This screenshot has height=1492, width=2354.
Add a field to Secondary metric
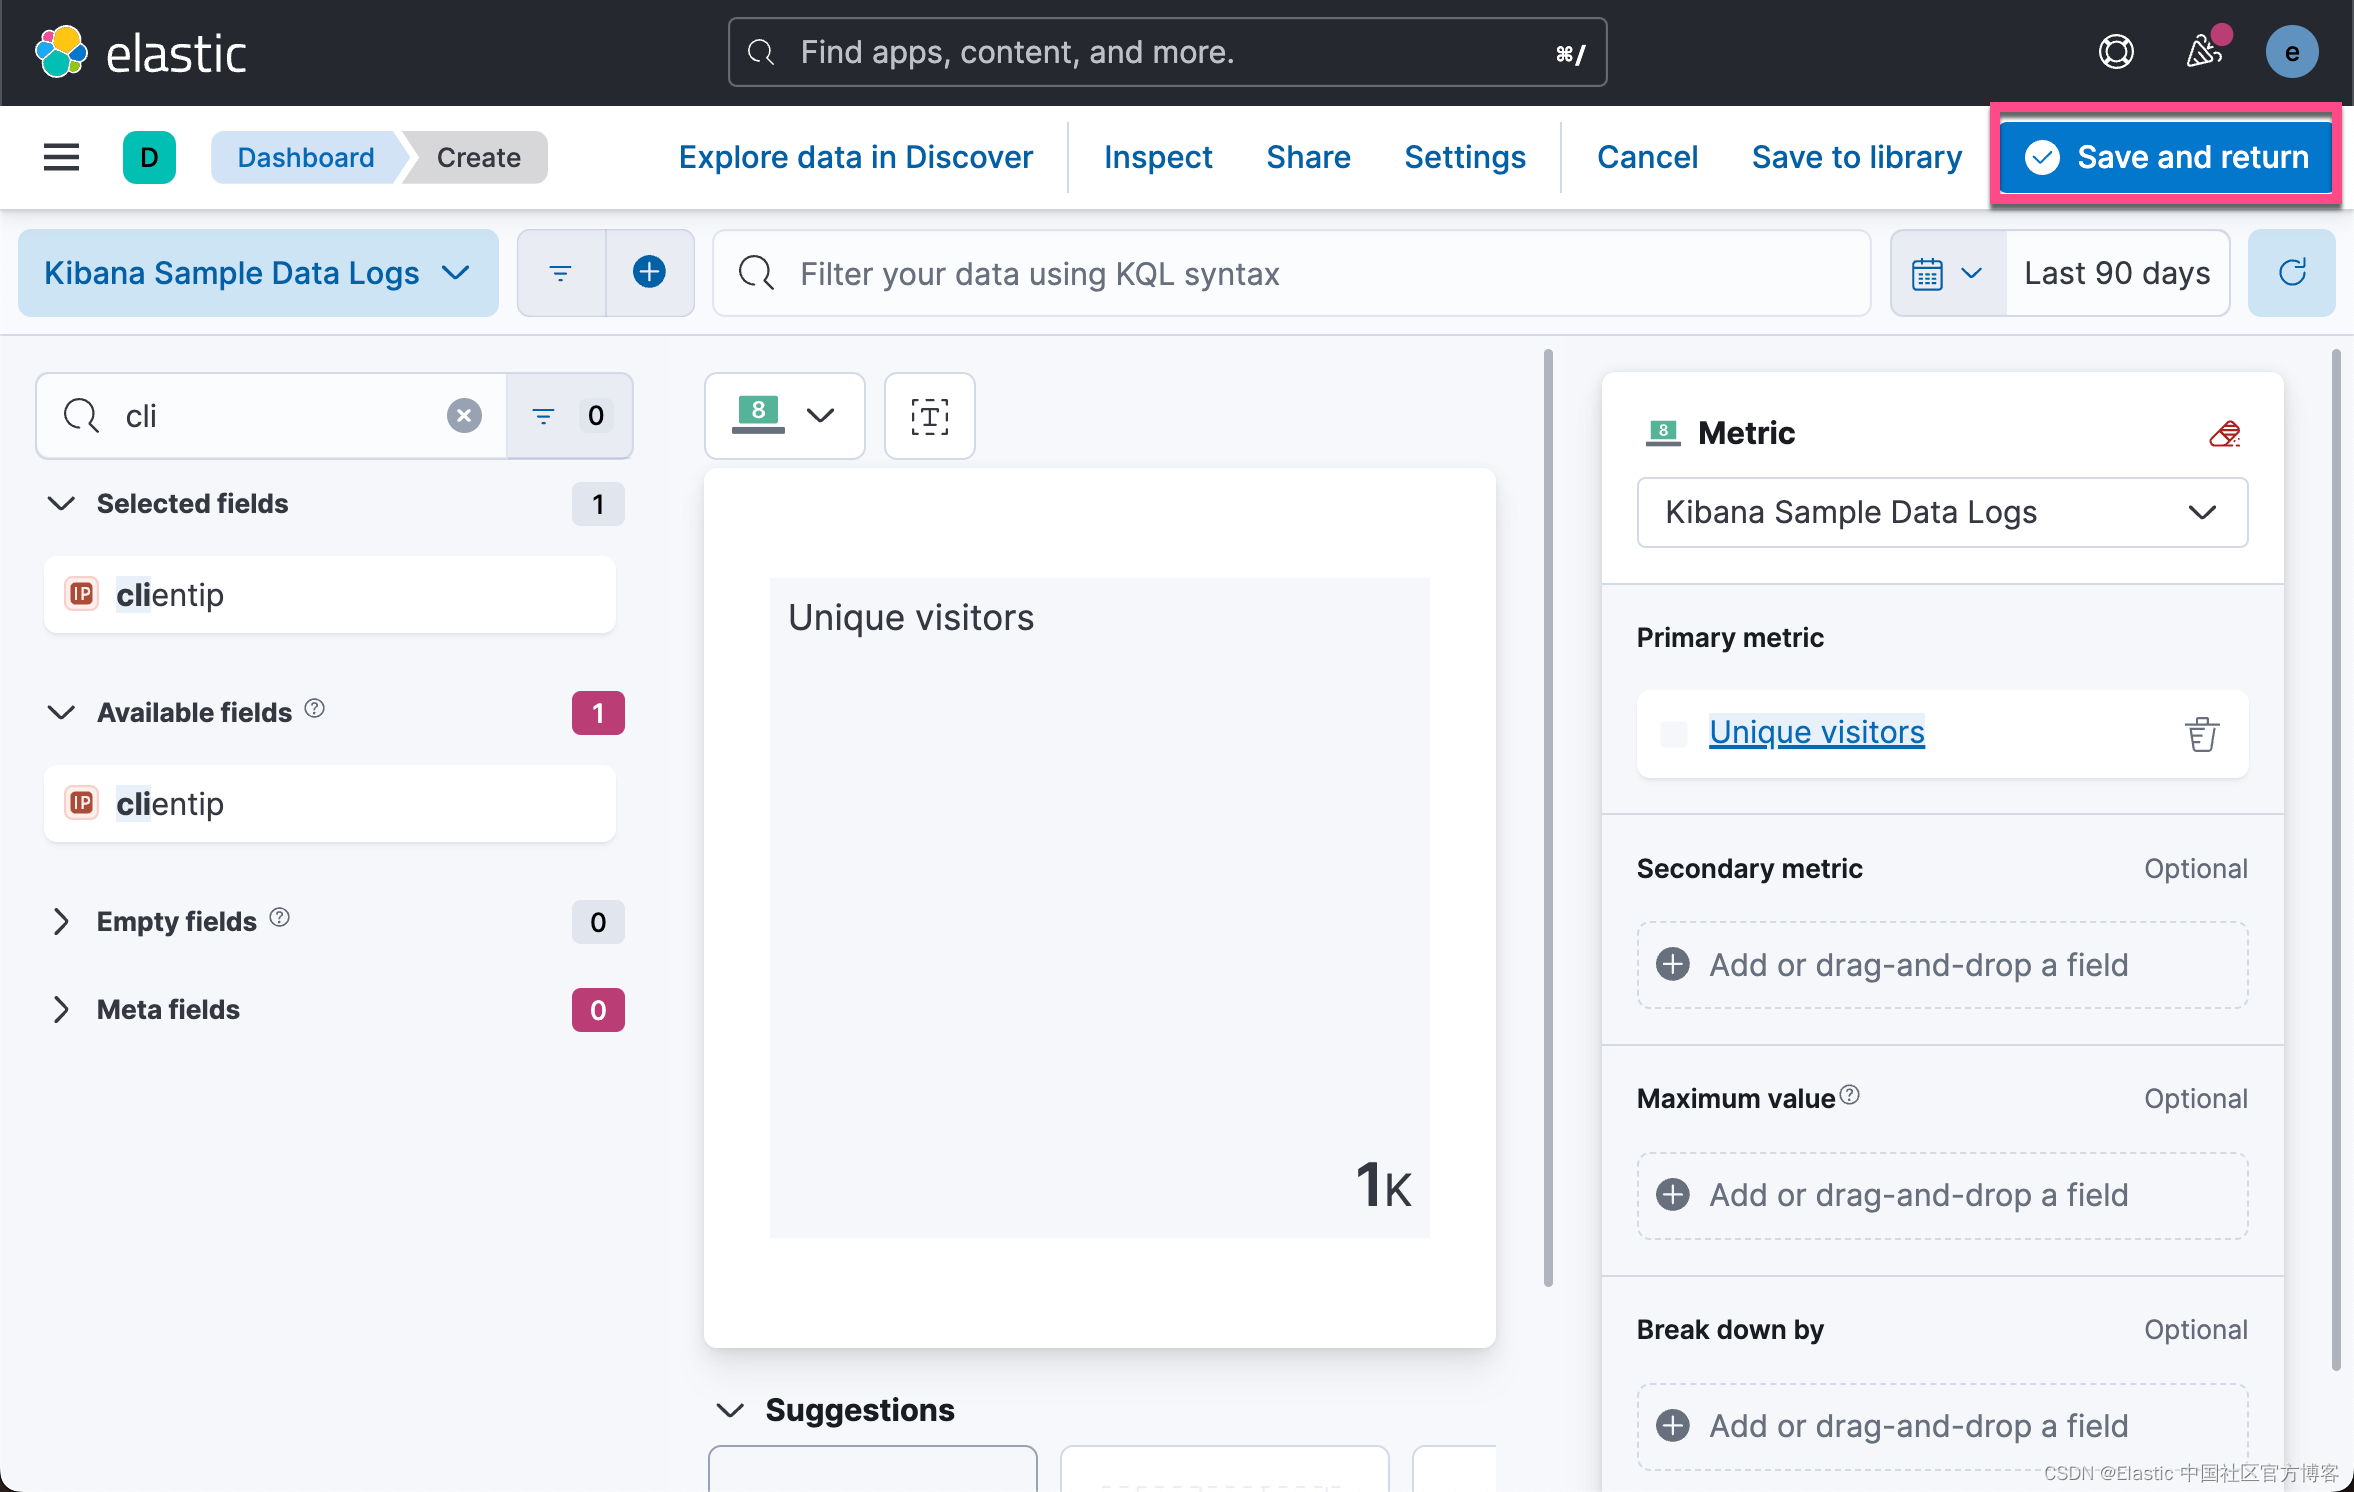coord(1942,965)
